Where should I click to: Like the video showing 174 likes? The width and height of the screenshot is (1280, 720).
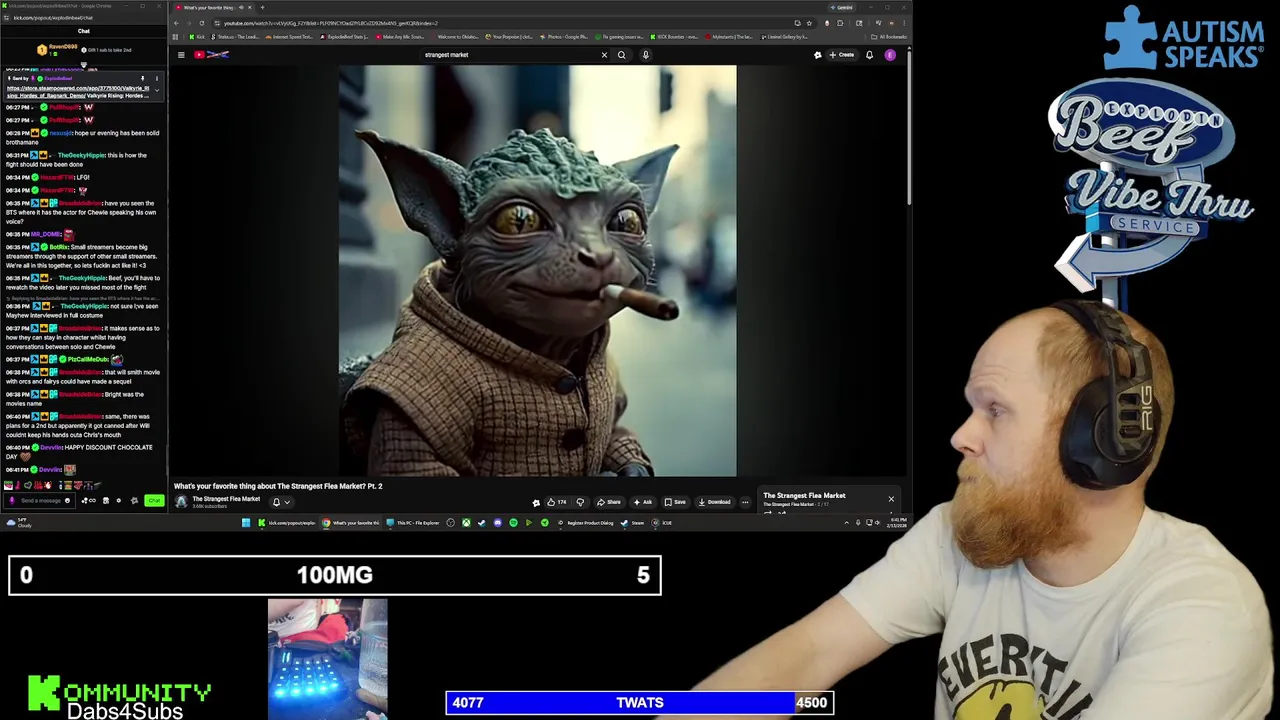pos(556,502)
